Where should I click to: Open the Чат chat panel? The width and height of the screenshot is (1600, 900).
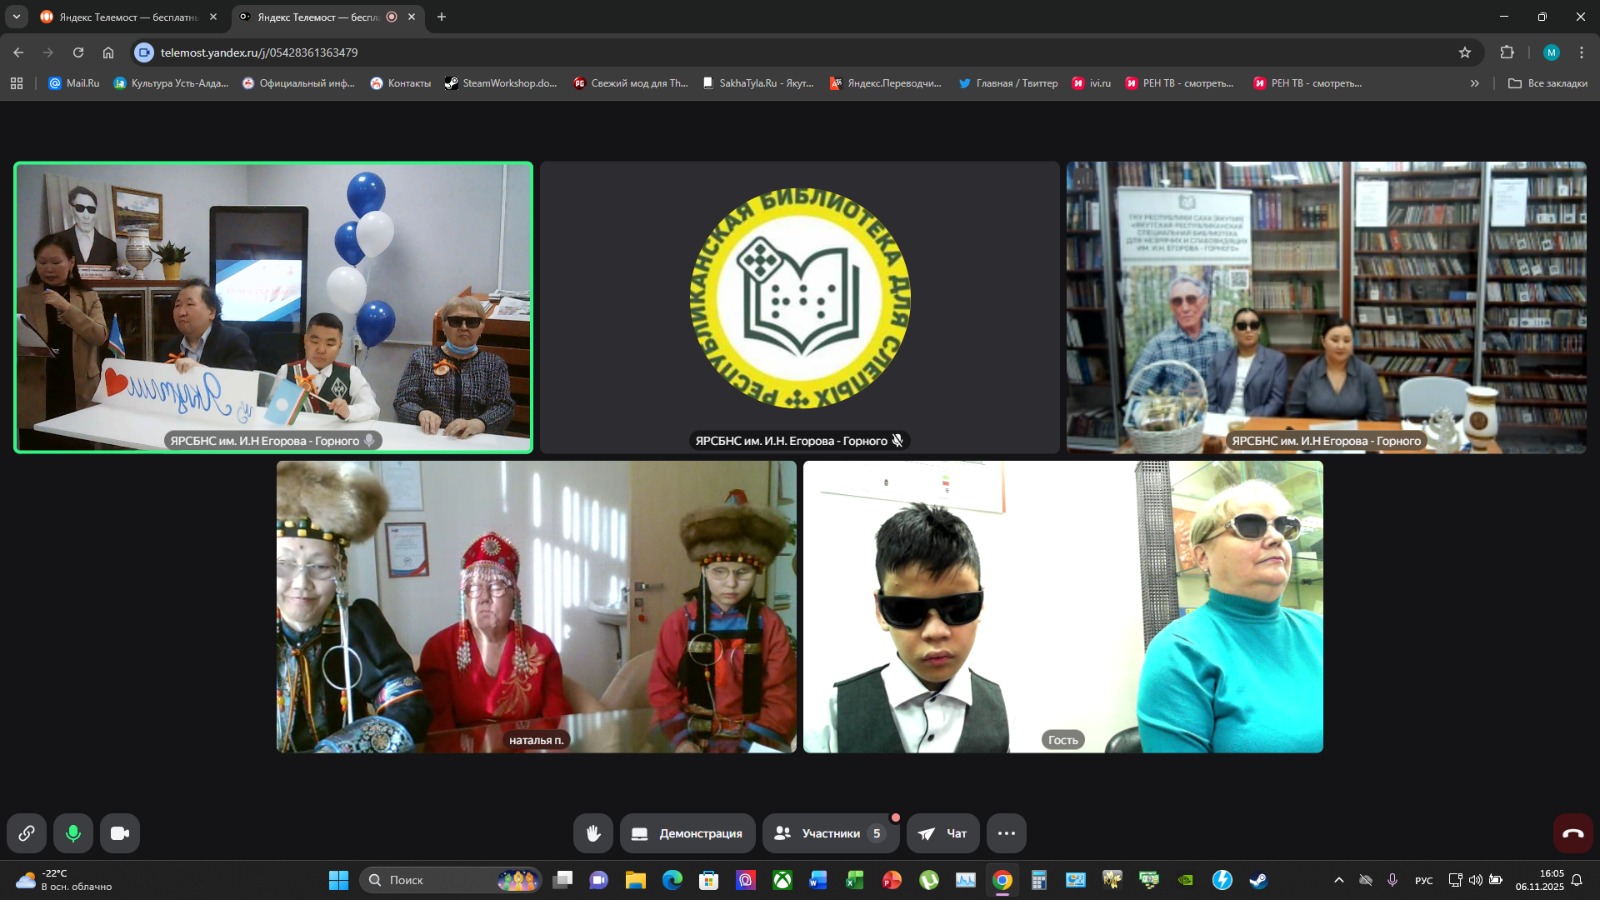(943, 833)
